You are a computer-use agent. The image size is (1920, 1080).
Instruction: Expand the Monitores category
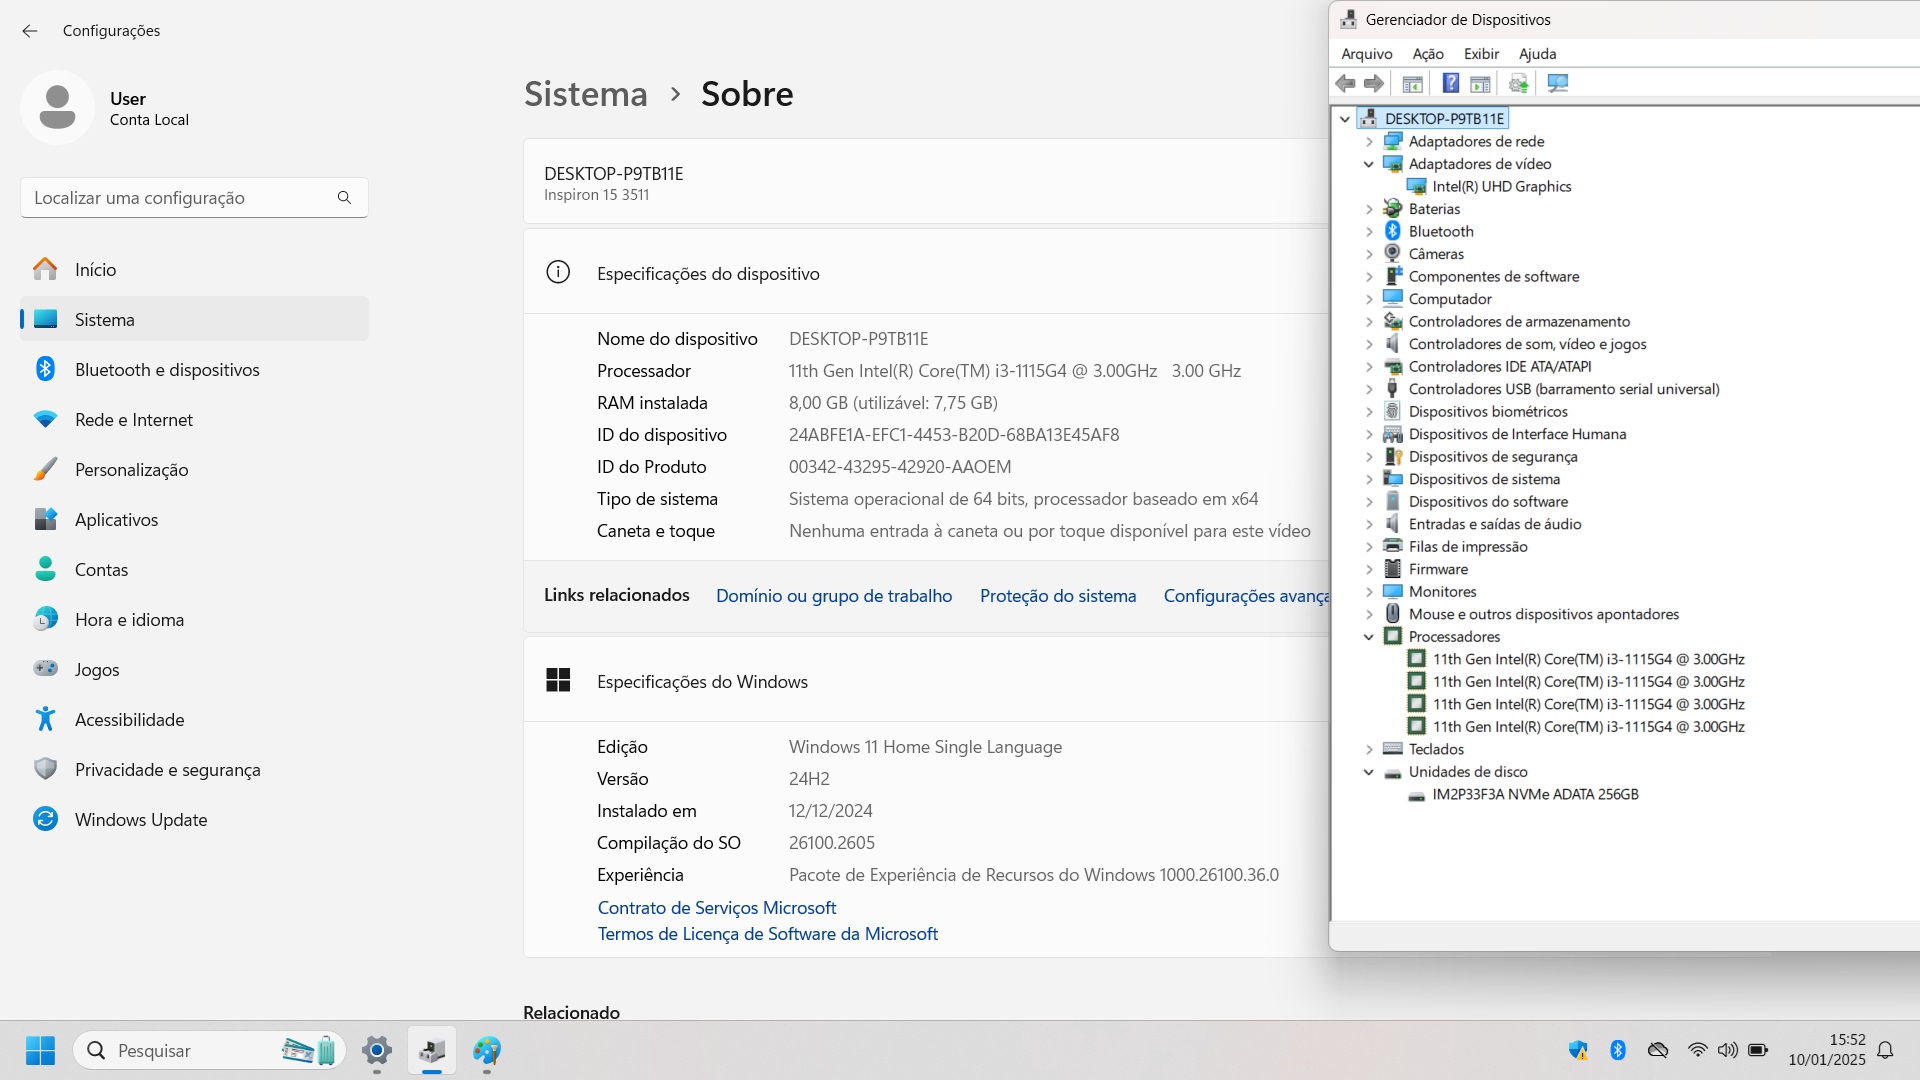coord(1369,592)
